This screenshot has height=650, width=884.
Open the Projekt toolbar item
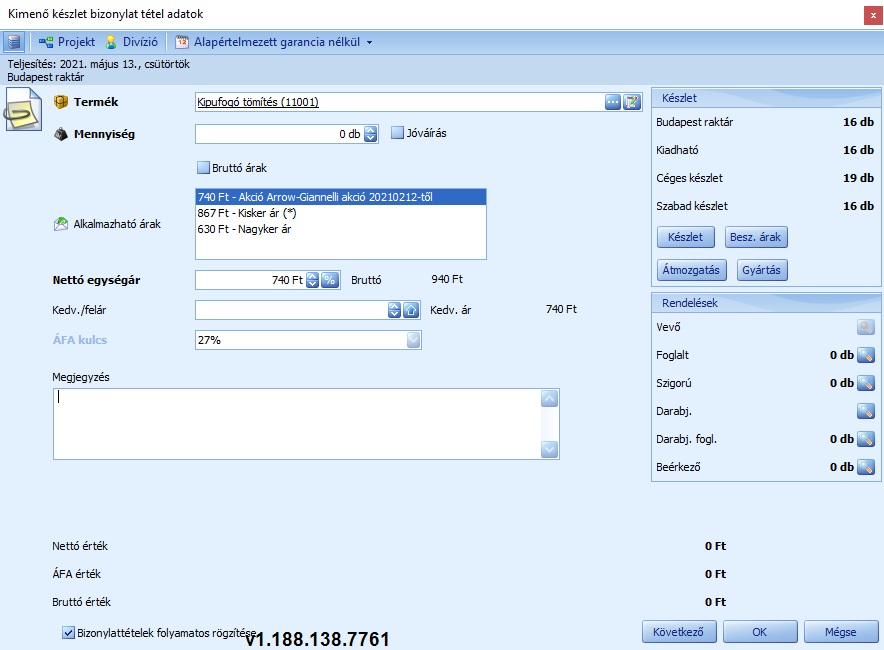(x=67, y=42)
